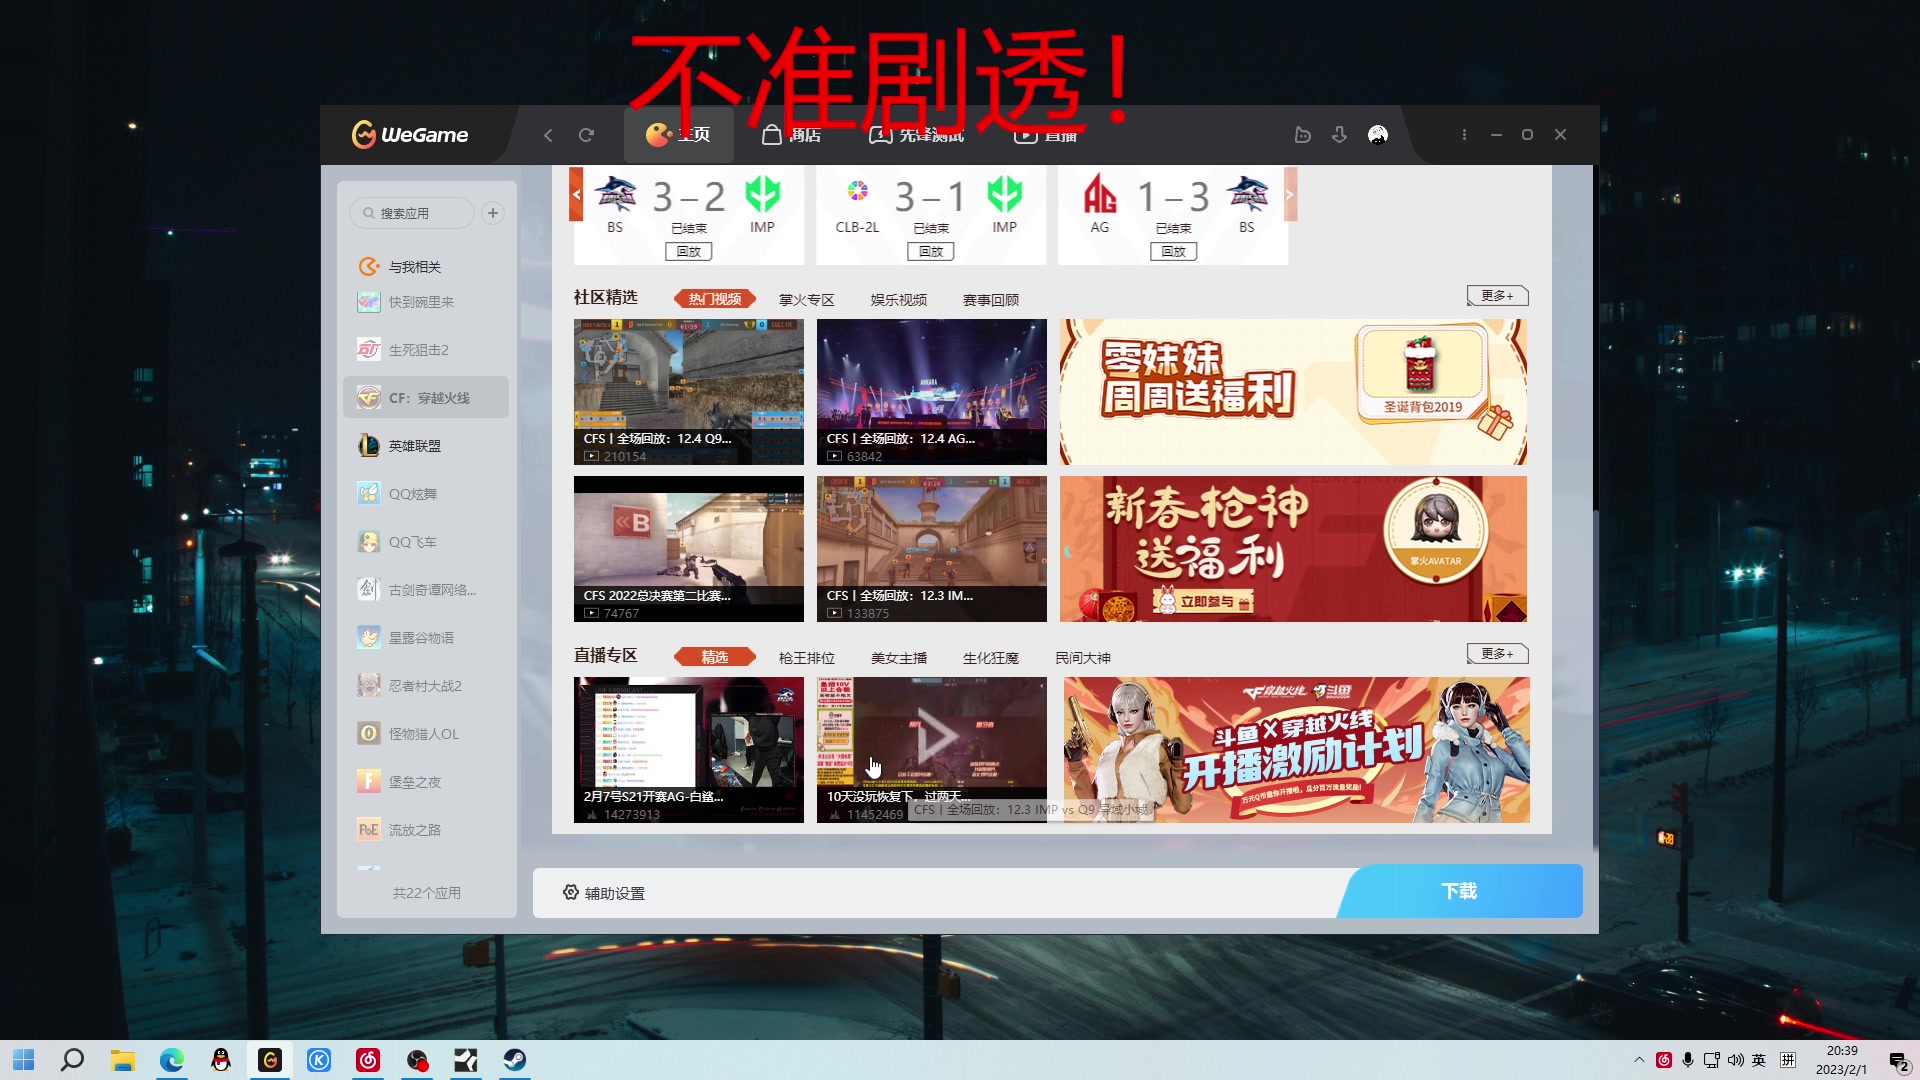
Task: Open WeGame download manager in title bar
Action: [1339, 134]
